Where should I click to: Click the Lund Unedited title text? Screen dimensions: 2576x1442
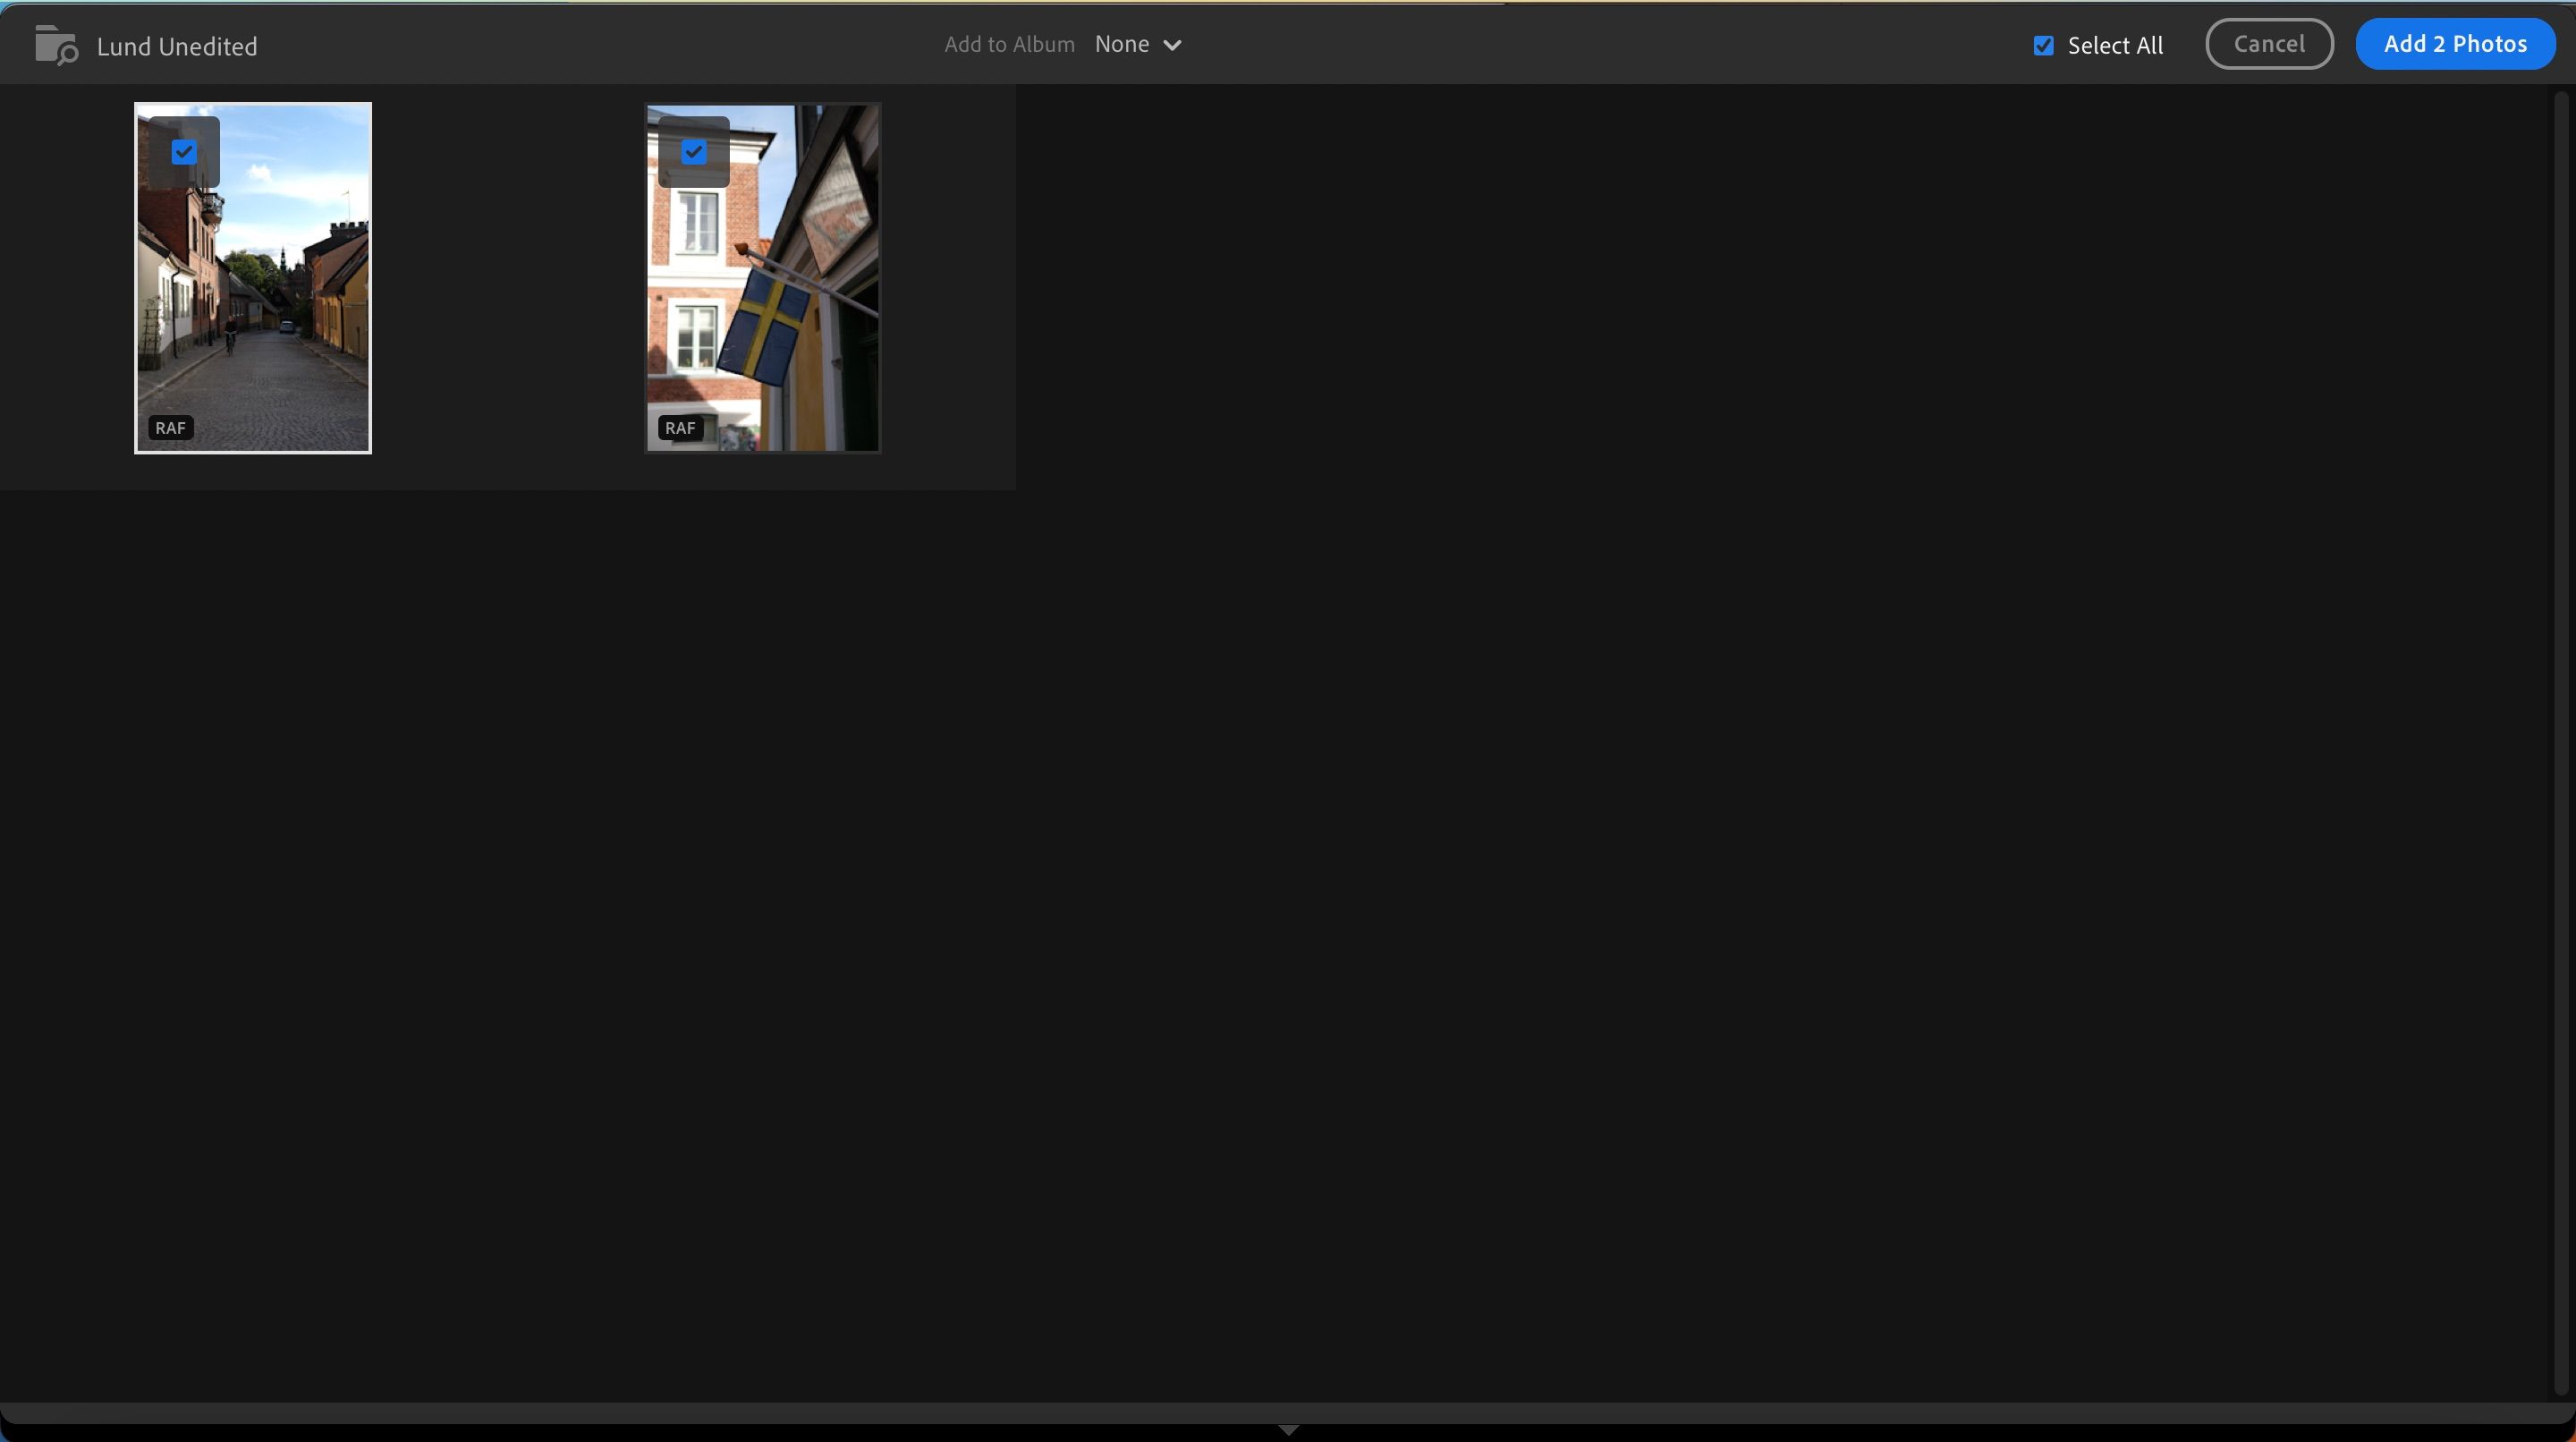[176, 46]
